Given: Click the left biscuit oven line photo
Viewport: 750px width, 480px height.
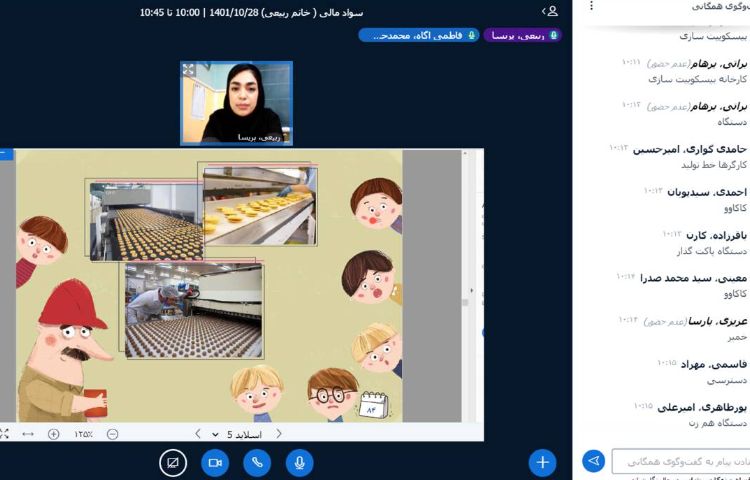Looking at the screenshot, I should pyautogui.click(x=145, y=220).
